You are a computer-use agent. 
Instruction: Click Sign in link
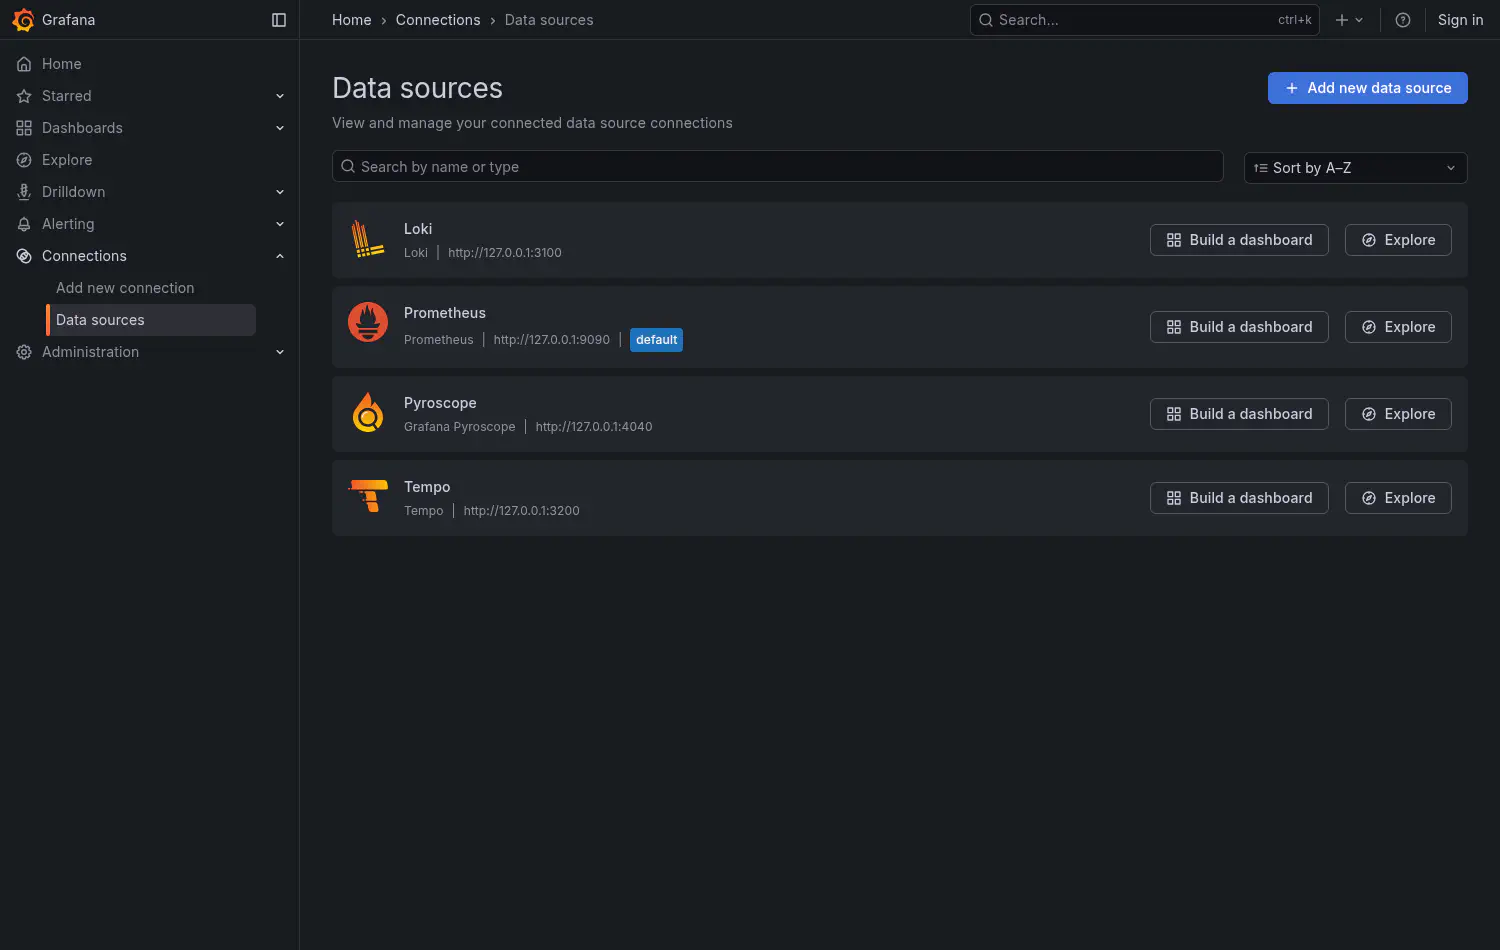point(1460,20)
